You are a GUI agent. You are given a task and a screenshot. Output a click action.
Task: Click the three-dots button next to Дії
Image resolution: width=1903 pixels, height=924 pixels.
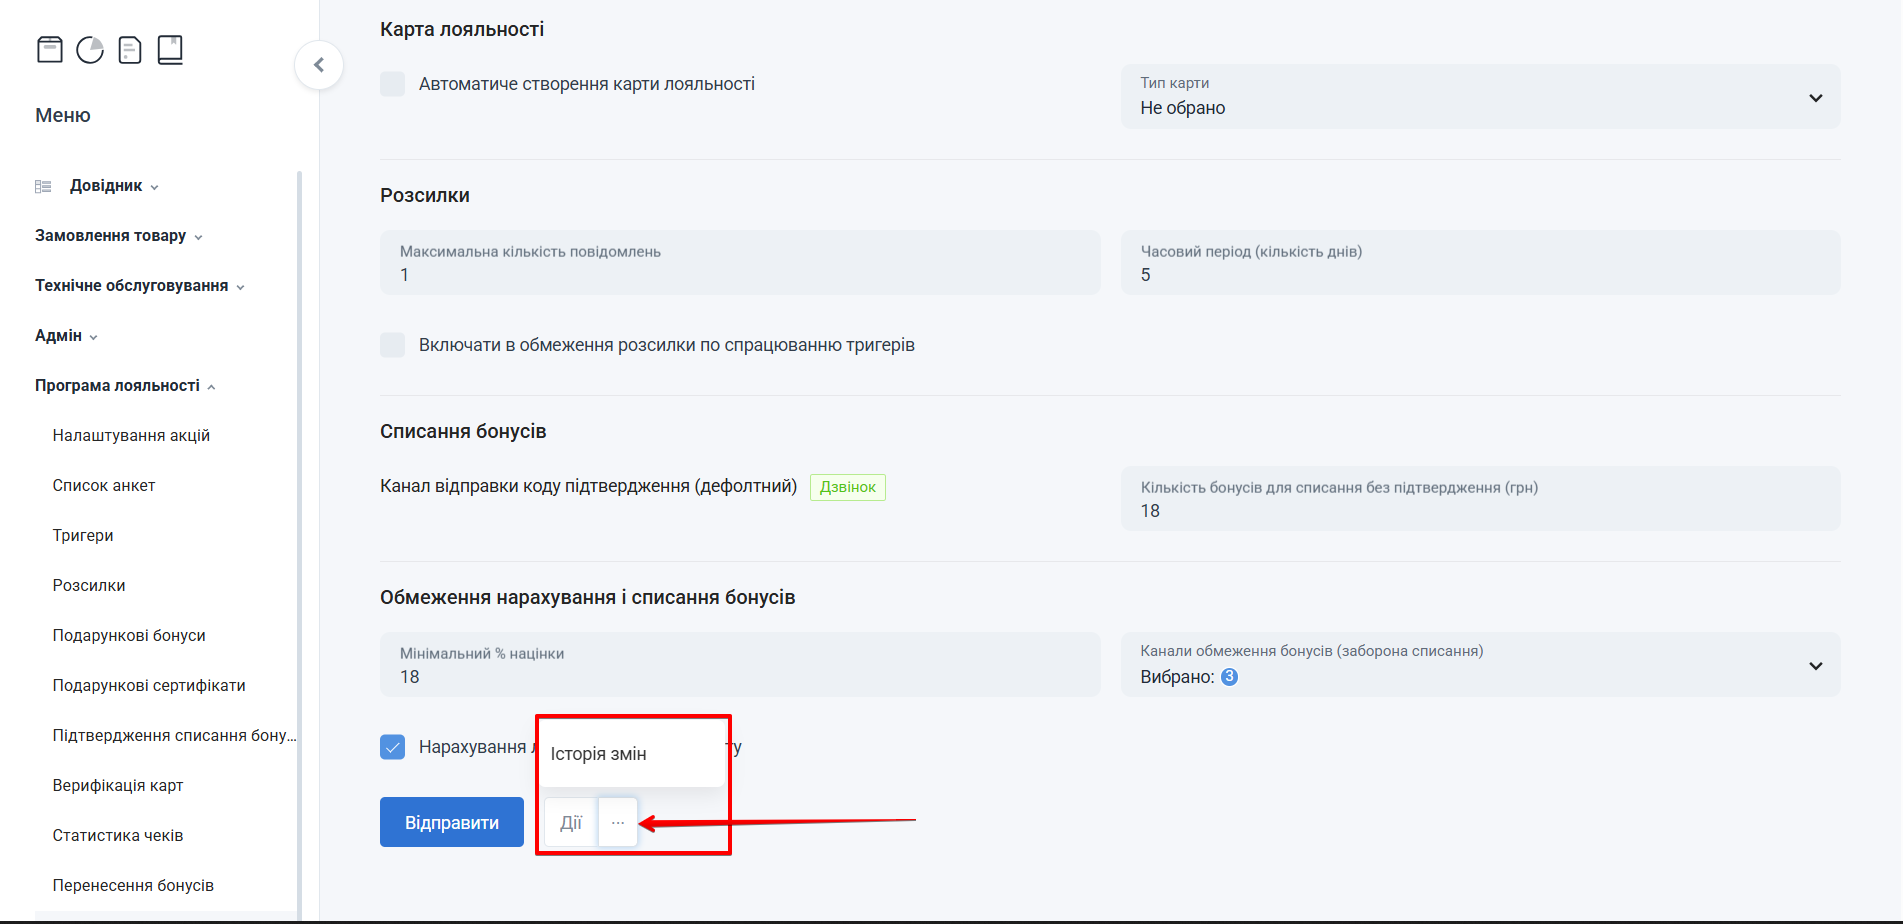618,822
